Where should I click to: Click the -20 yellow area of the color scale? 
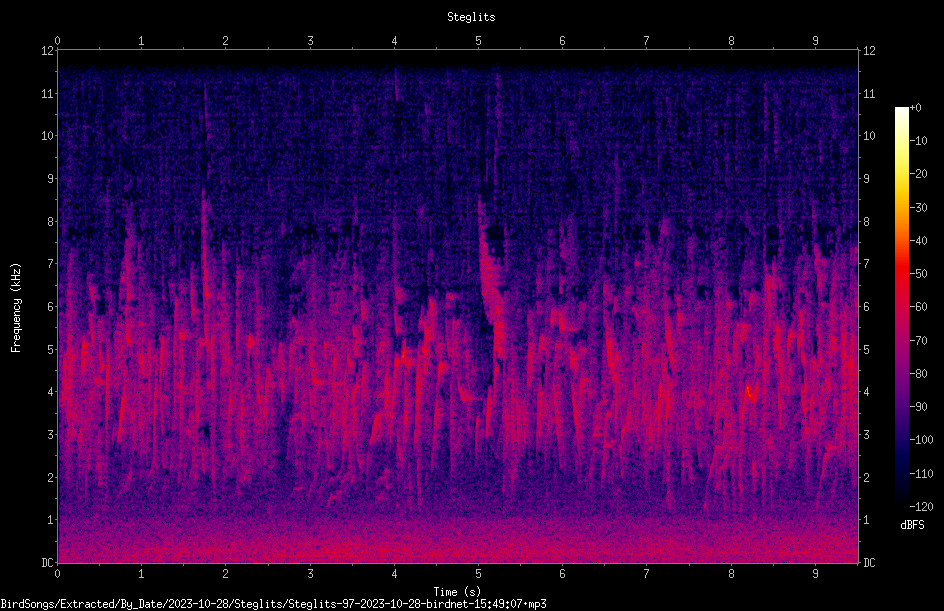click(x=901, y=174)
